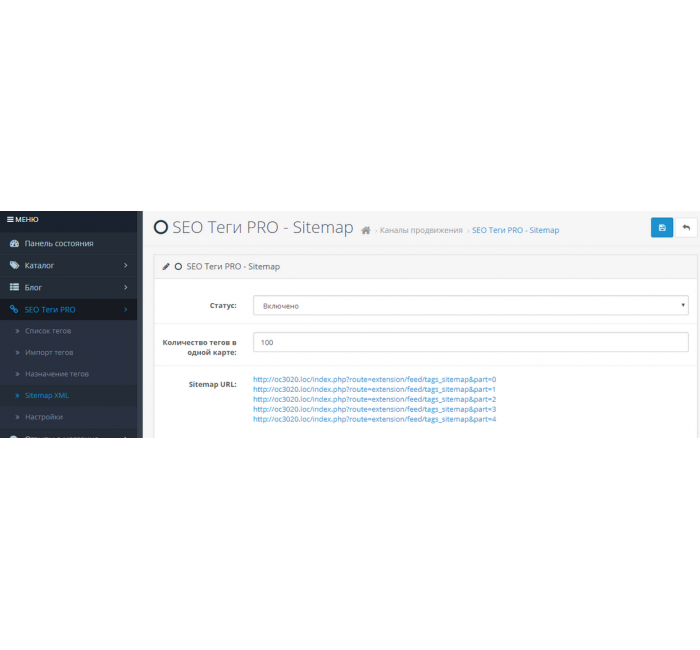Open Панель состояния menu item
Screen dimensions: 700x650
68,243
